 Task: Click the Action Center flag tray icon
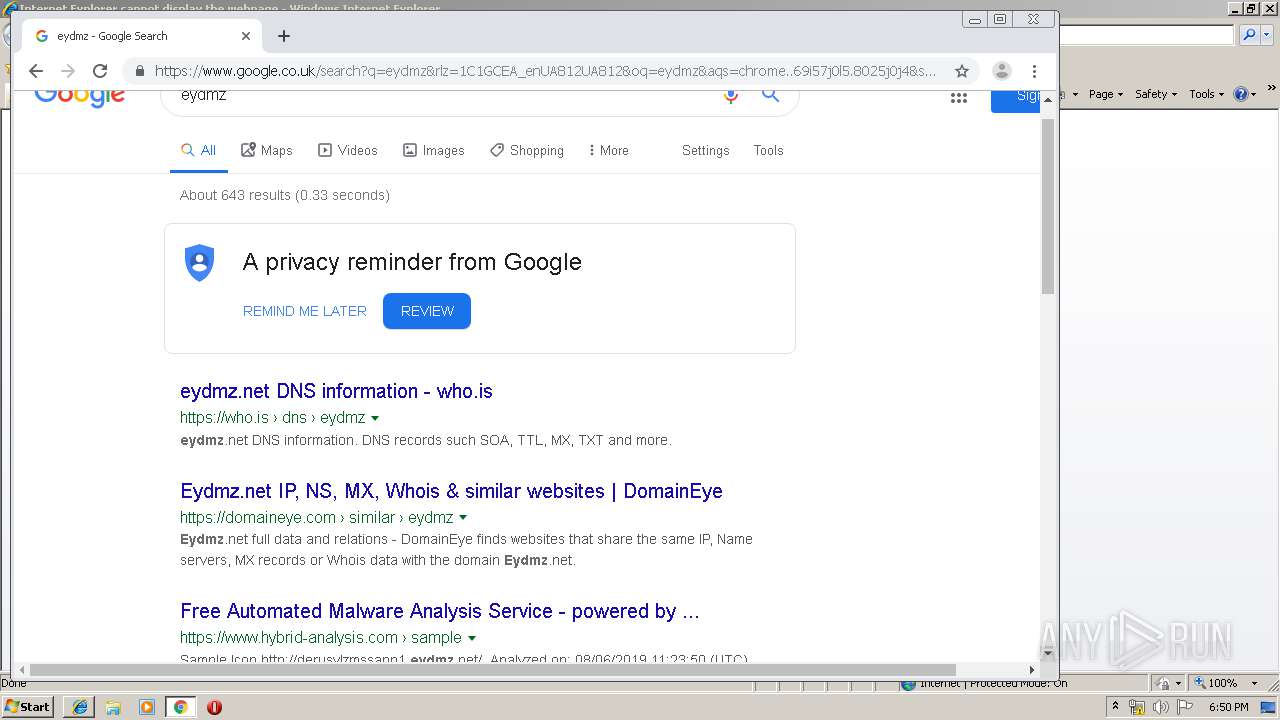tap(1183, 707)
